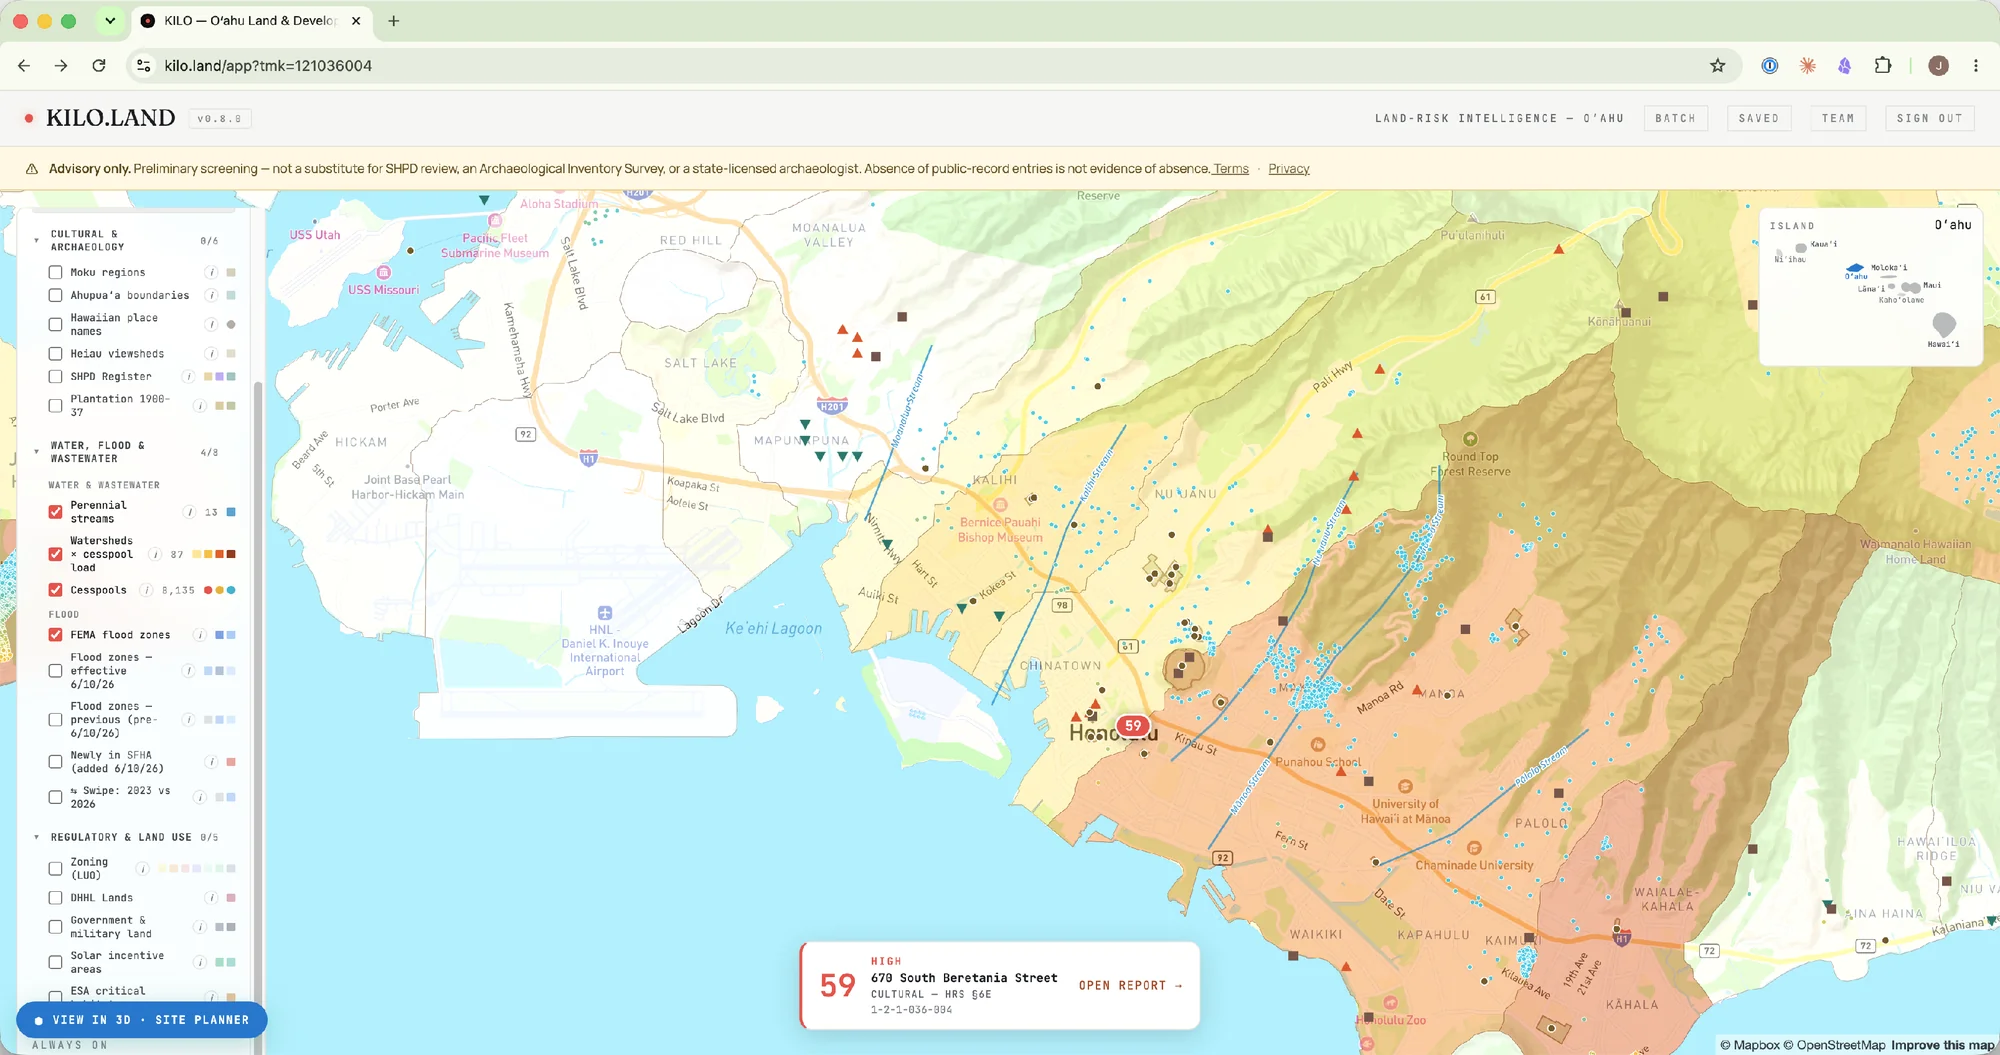This screenshot has height=1055, width=2000.
Task: Collapse Regulatory & Land Use section
Action: pos(37,837)
